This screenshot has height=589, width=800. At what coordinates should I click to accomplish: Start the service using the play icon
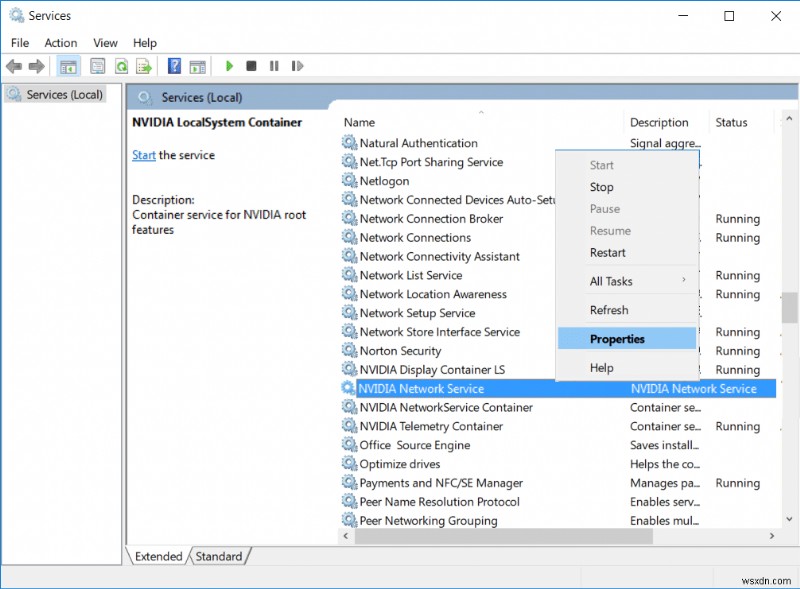[230, 66]
